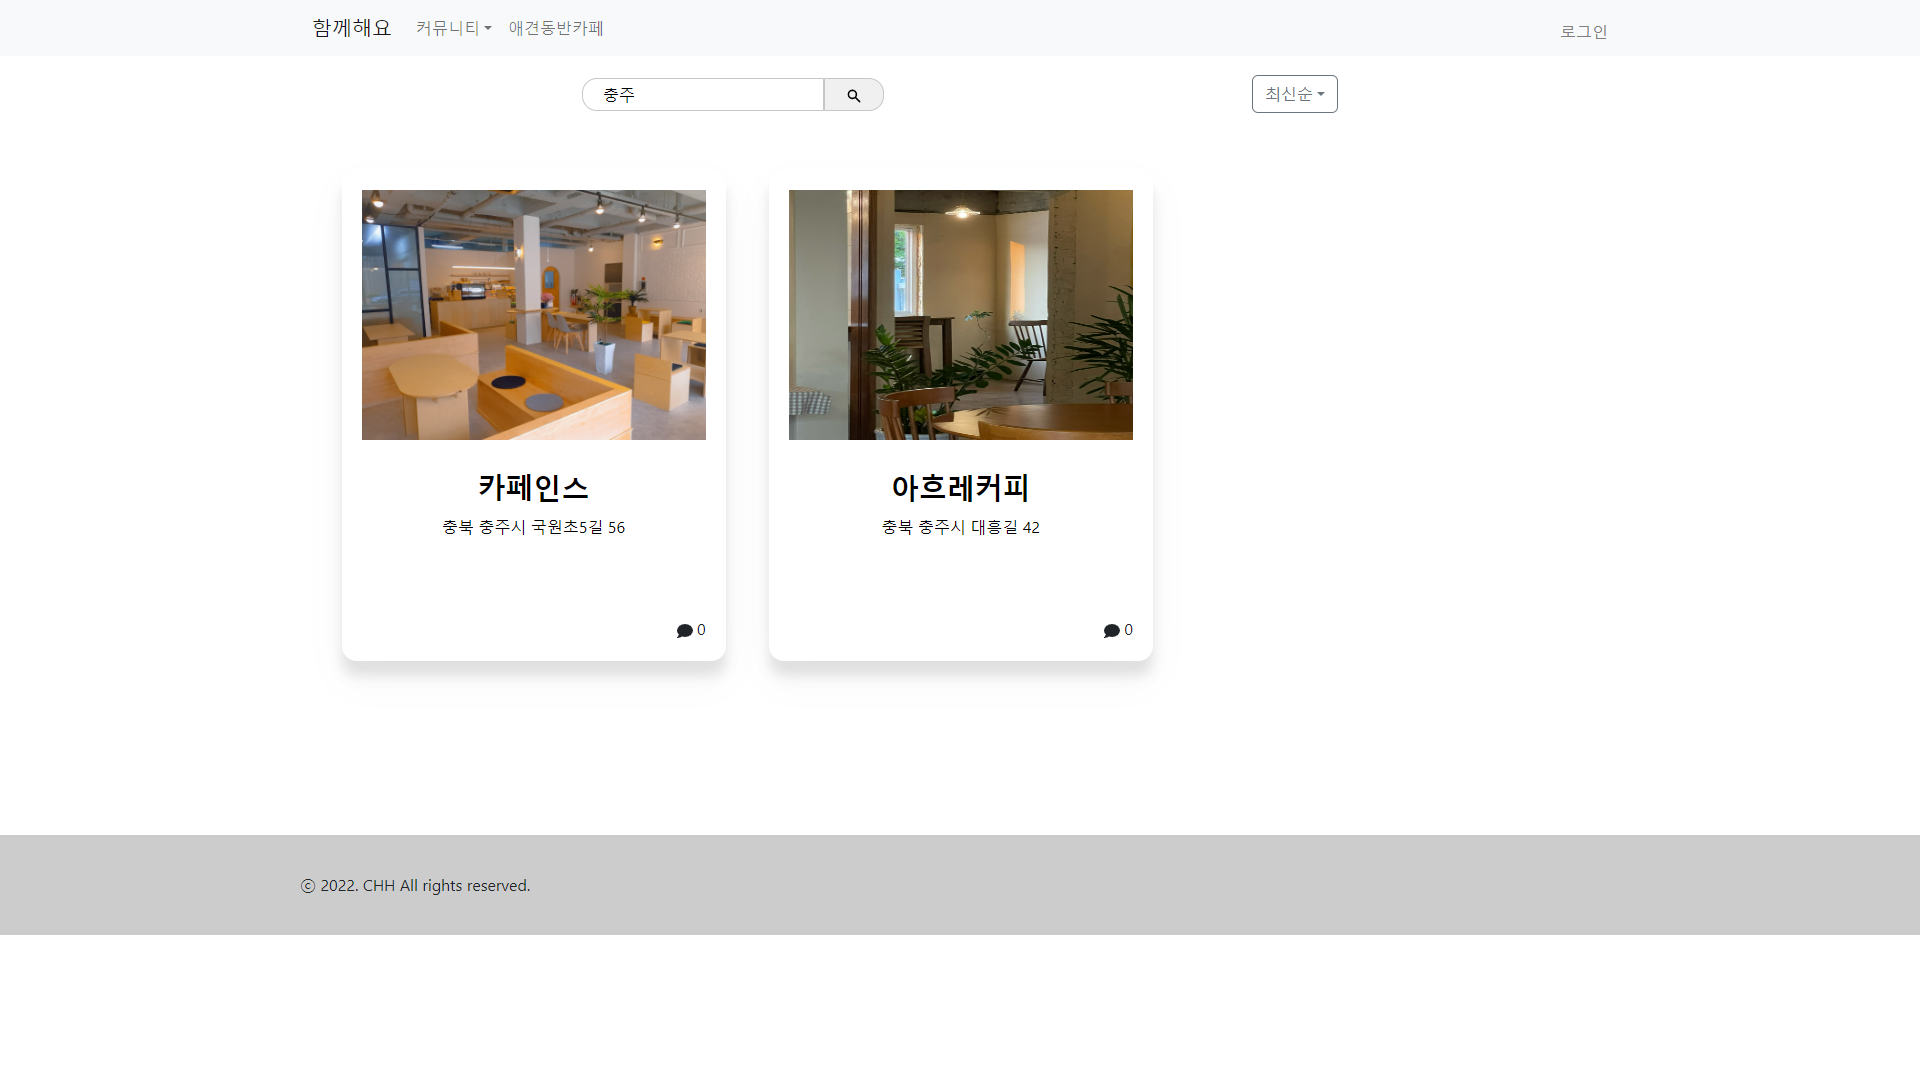This screenshot has width=1920, height=1080.
Task: Click the CHH copyright footer text
Action: tap(415, 886)
